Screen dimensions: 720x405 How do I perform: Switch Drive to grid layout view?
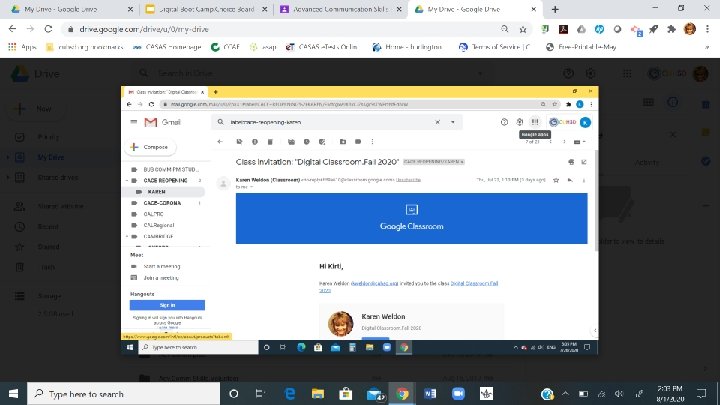click(648, 102)
